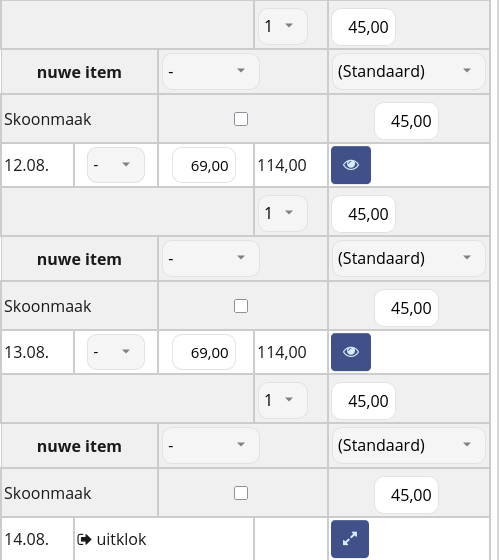Tick the Skoonmaak checkbox above 12.08.

[x=241, y=119]
